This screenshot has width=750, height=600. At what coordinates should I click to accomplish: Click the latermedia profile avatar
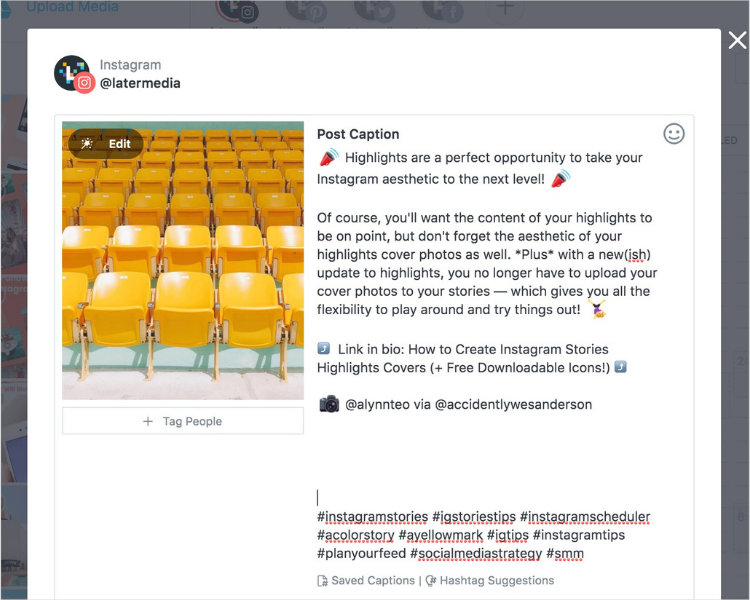[x=73, y=74]
